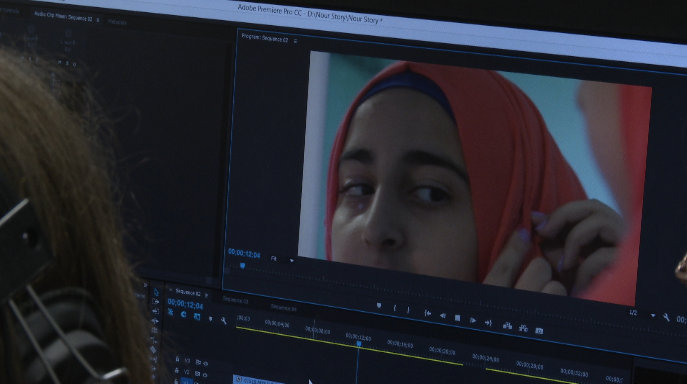Stop playback with the stop button
687x384 pixels.
(x=457, y=318)
